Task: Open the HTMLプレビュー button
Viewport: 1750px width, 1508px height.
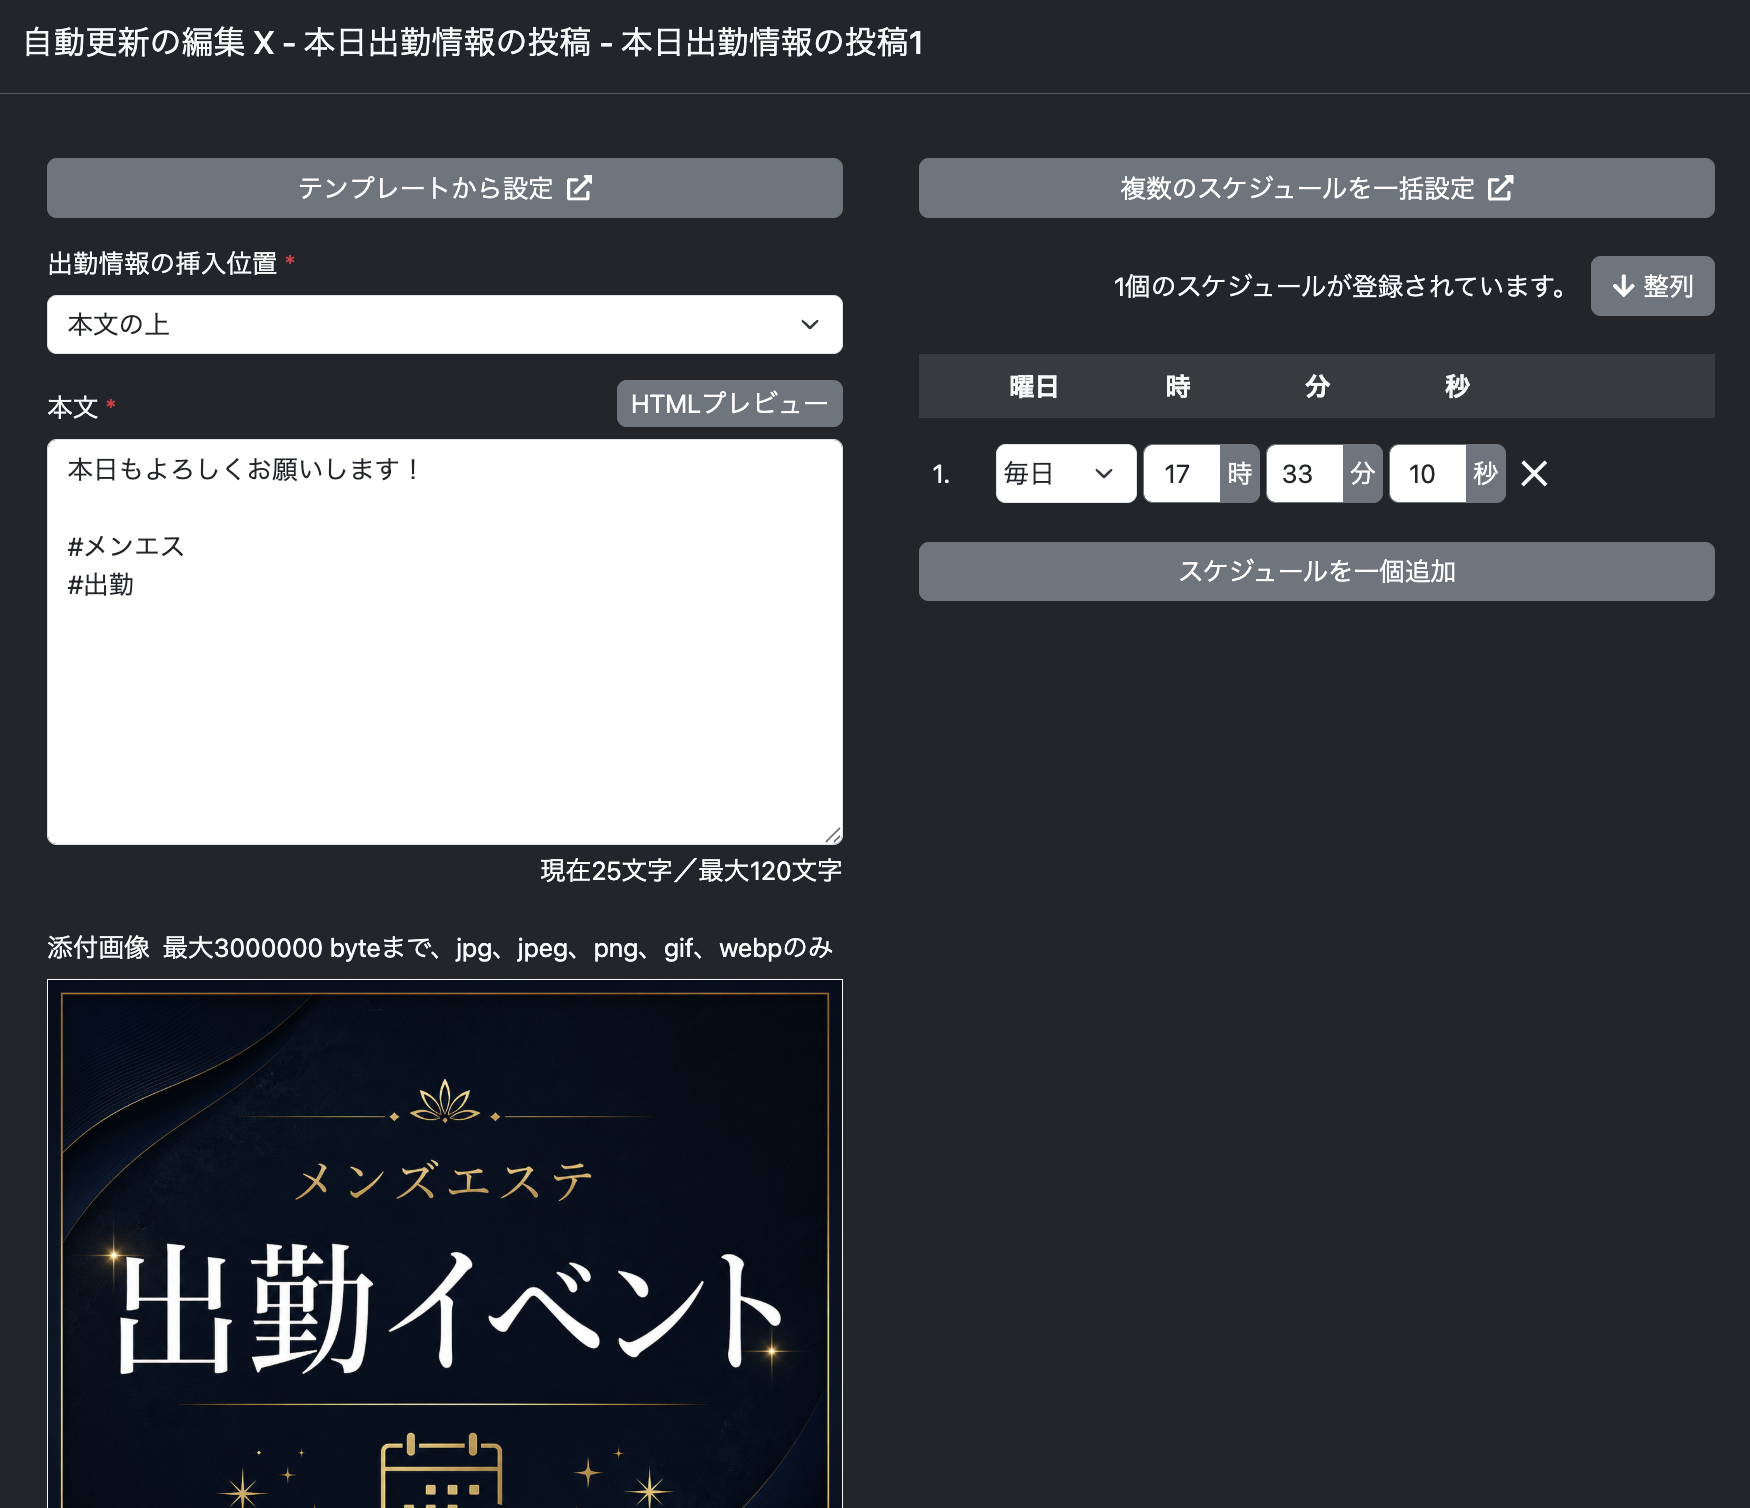Action: pos(729,404)
